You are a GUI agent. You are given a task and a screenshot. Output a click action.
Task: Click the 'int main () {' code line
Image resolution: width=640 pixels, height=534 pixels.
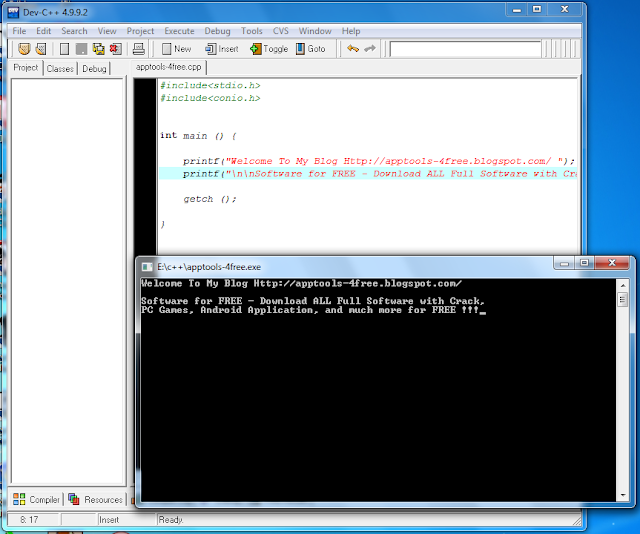[198, 136]
